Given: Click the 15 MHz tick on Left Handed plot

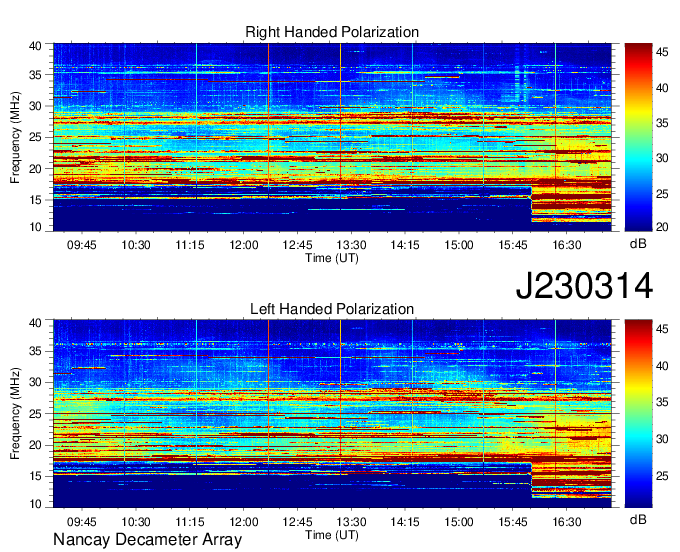Looking at the screenshot, I should click(35, 477).
